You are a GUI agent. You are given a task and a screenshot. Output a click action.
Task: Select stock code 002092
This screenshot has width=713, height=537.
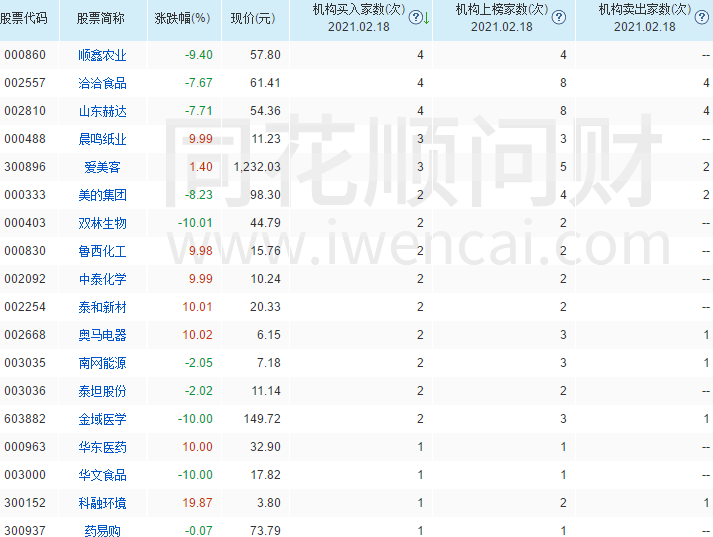(25, 279)
